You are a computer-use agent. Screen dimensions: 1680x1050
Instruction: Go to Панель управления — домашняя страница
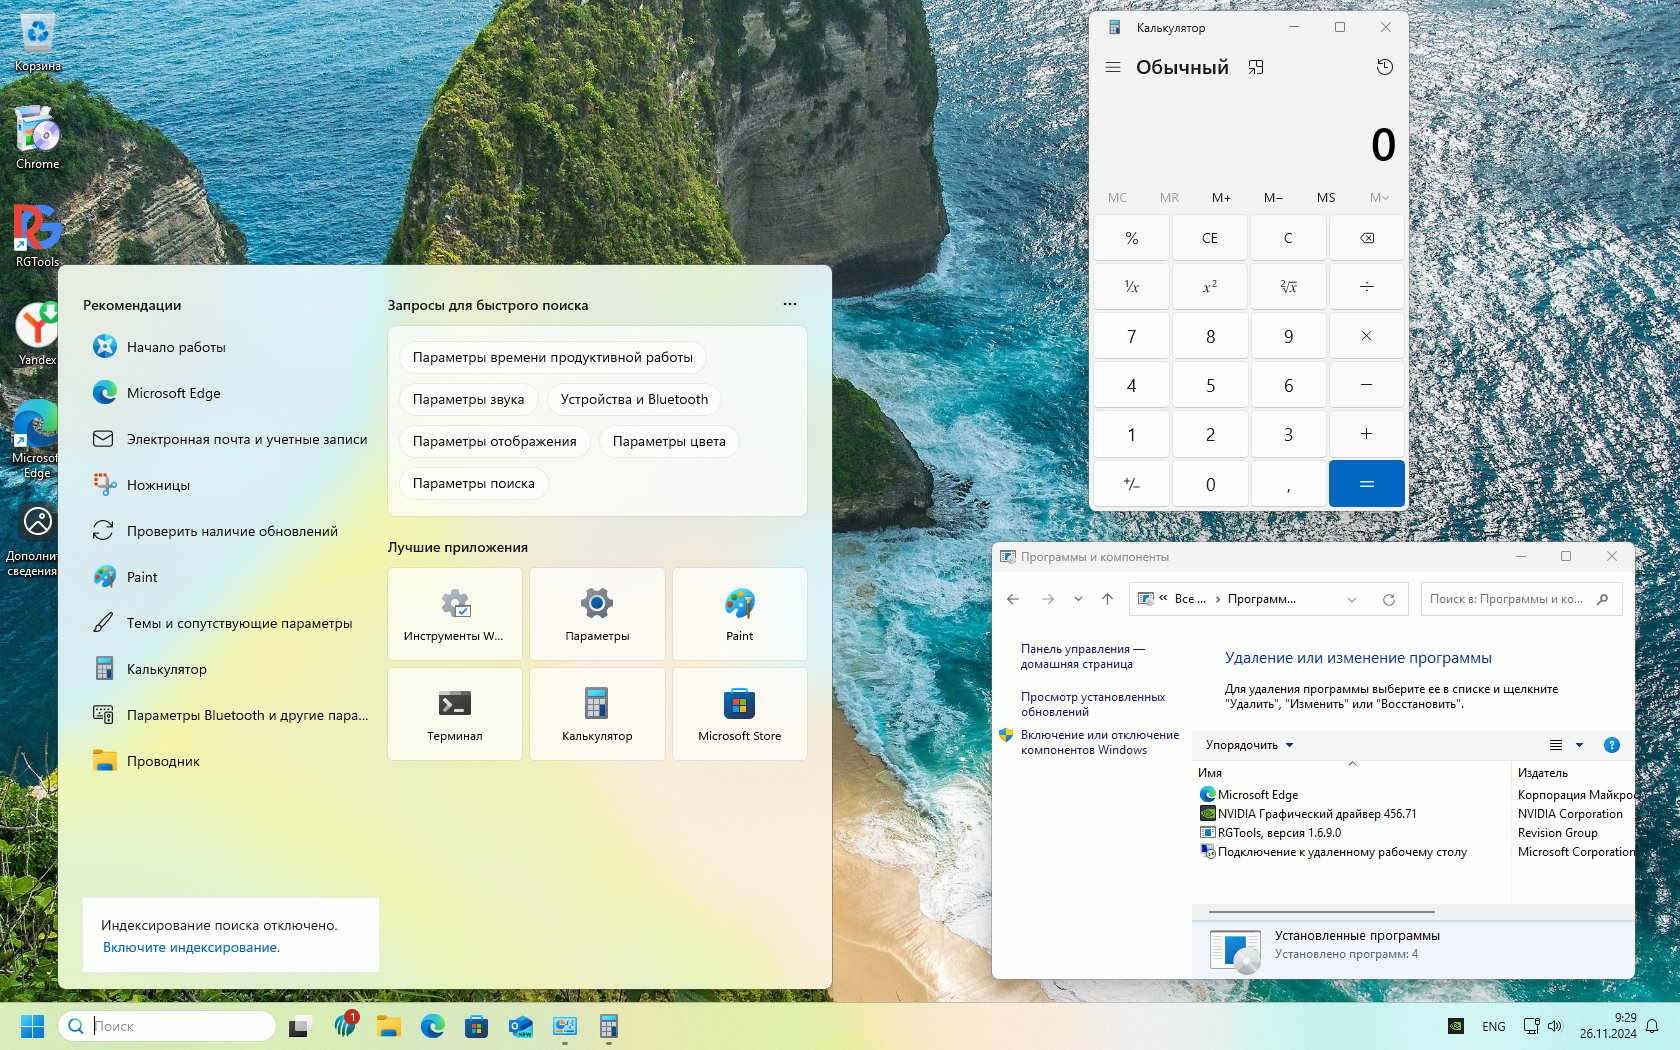[1082, 656]
